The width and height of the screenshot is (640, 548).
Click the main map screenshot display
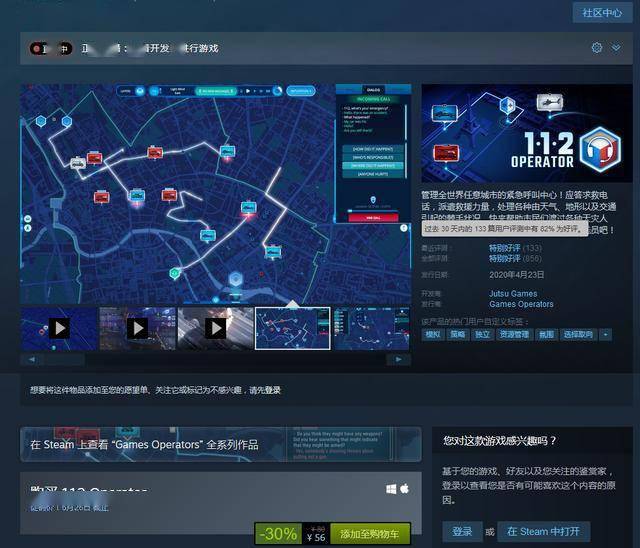216,194
